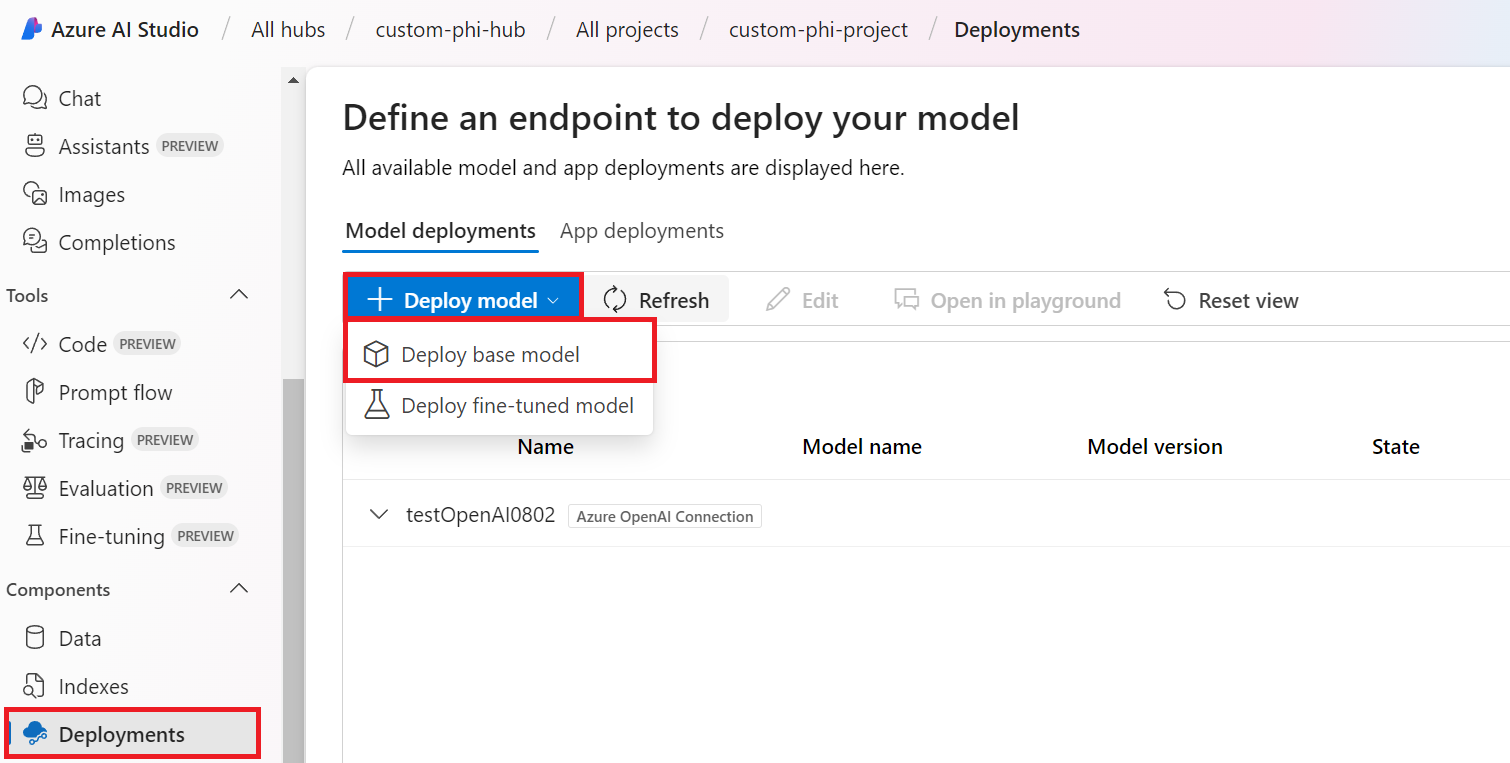Sort by Model name column header
1510x763 pixels.
click(x=862, y=447)
